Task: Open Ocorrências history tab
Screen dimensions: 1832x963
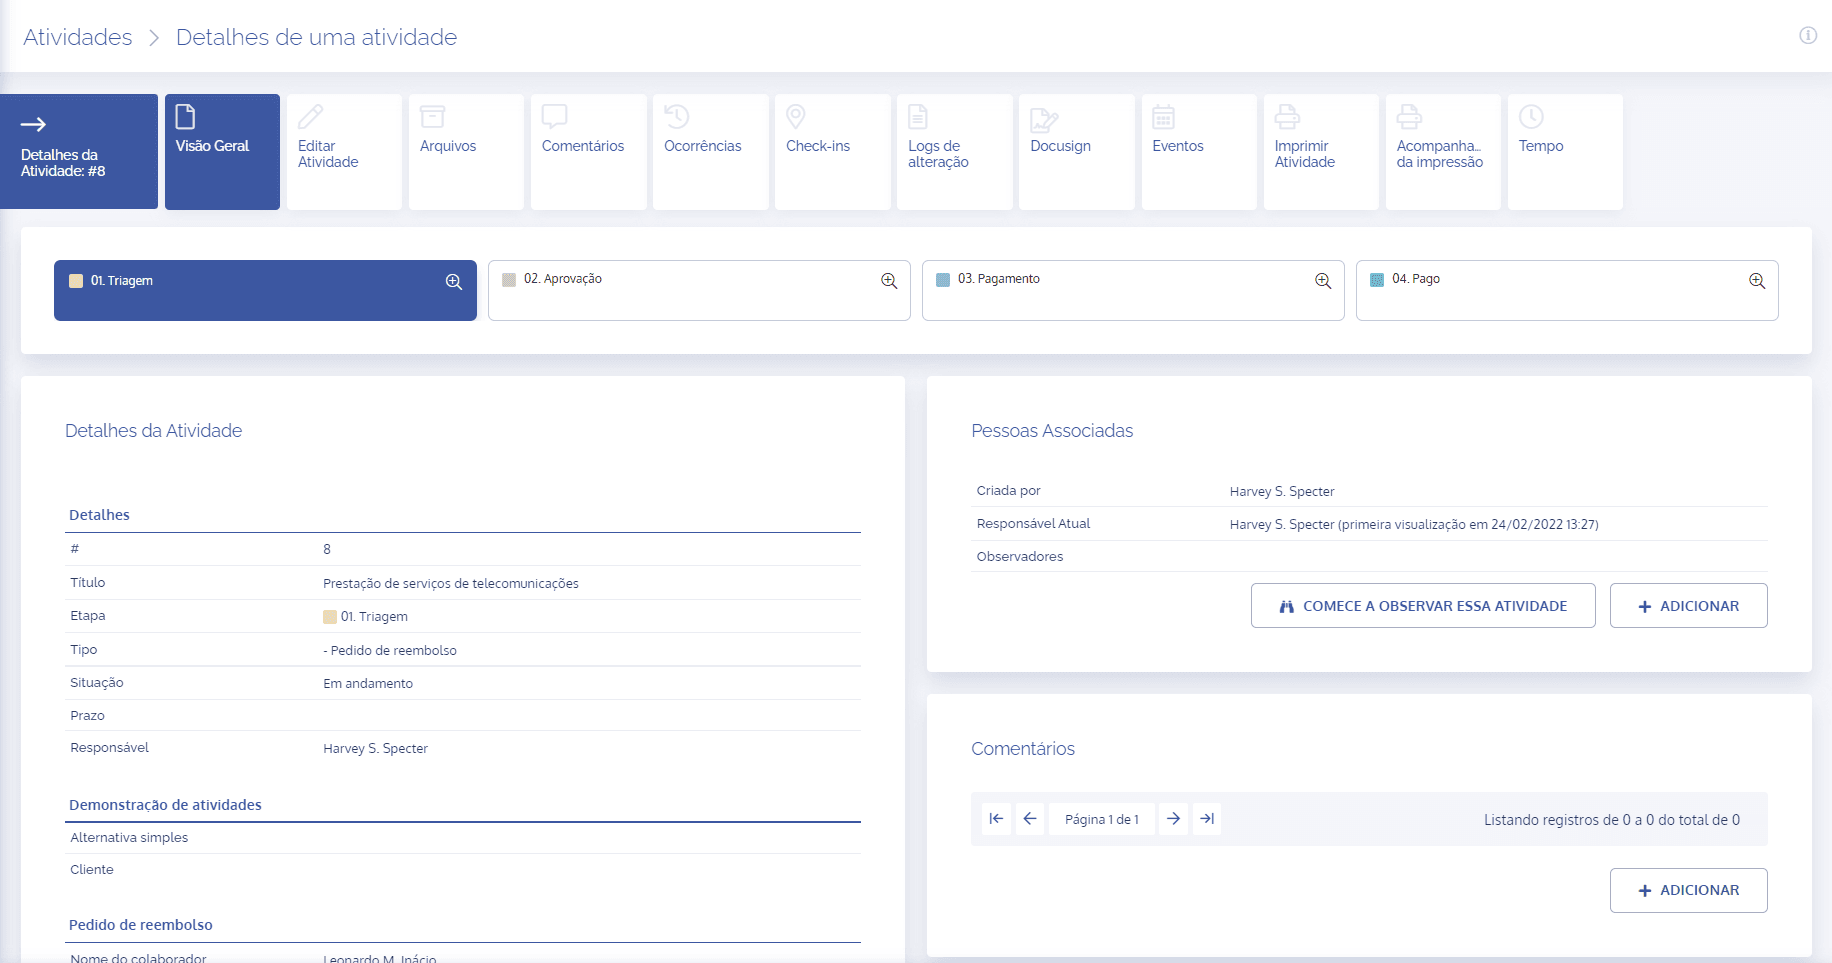Action: tap(710, 152)
